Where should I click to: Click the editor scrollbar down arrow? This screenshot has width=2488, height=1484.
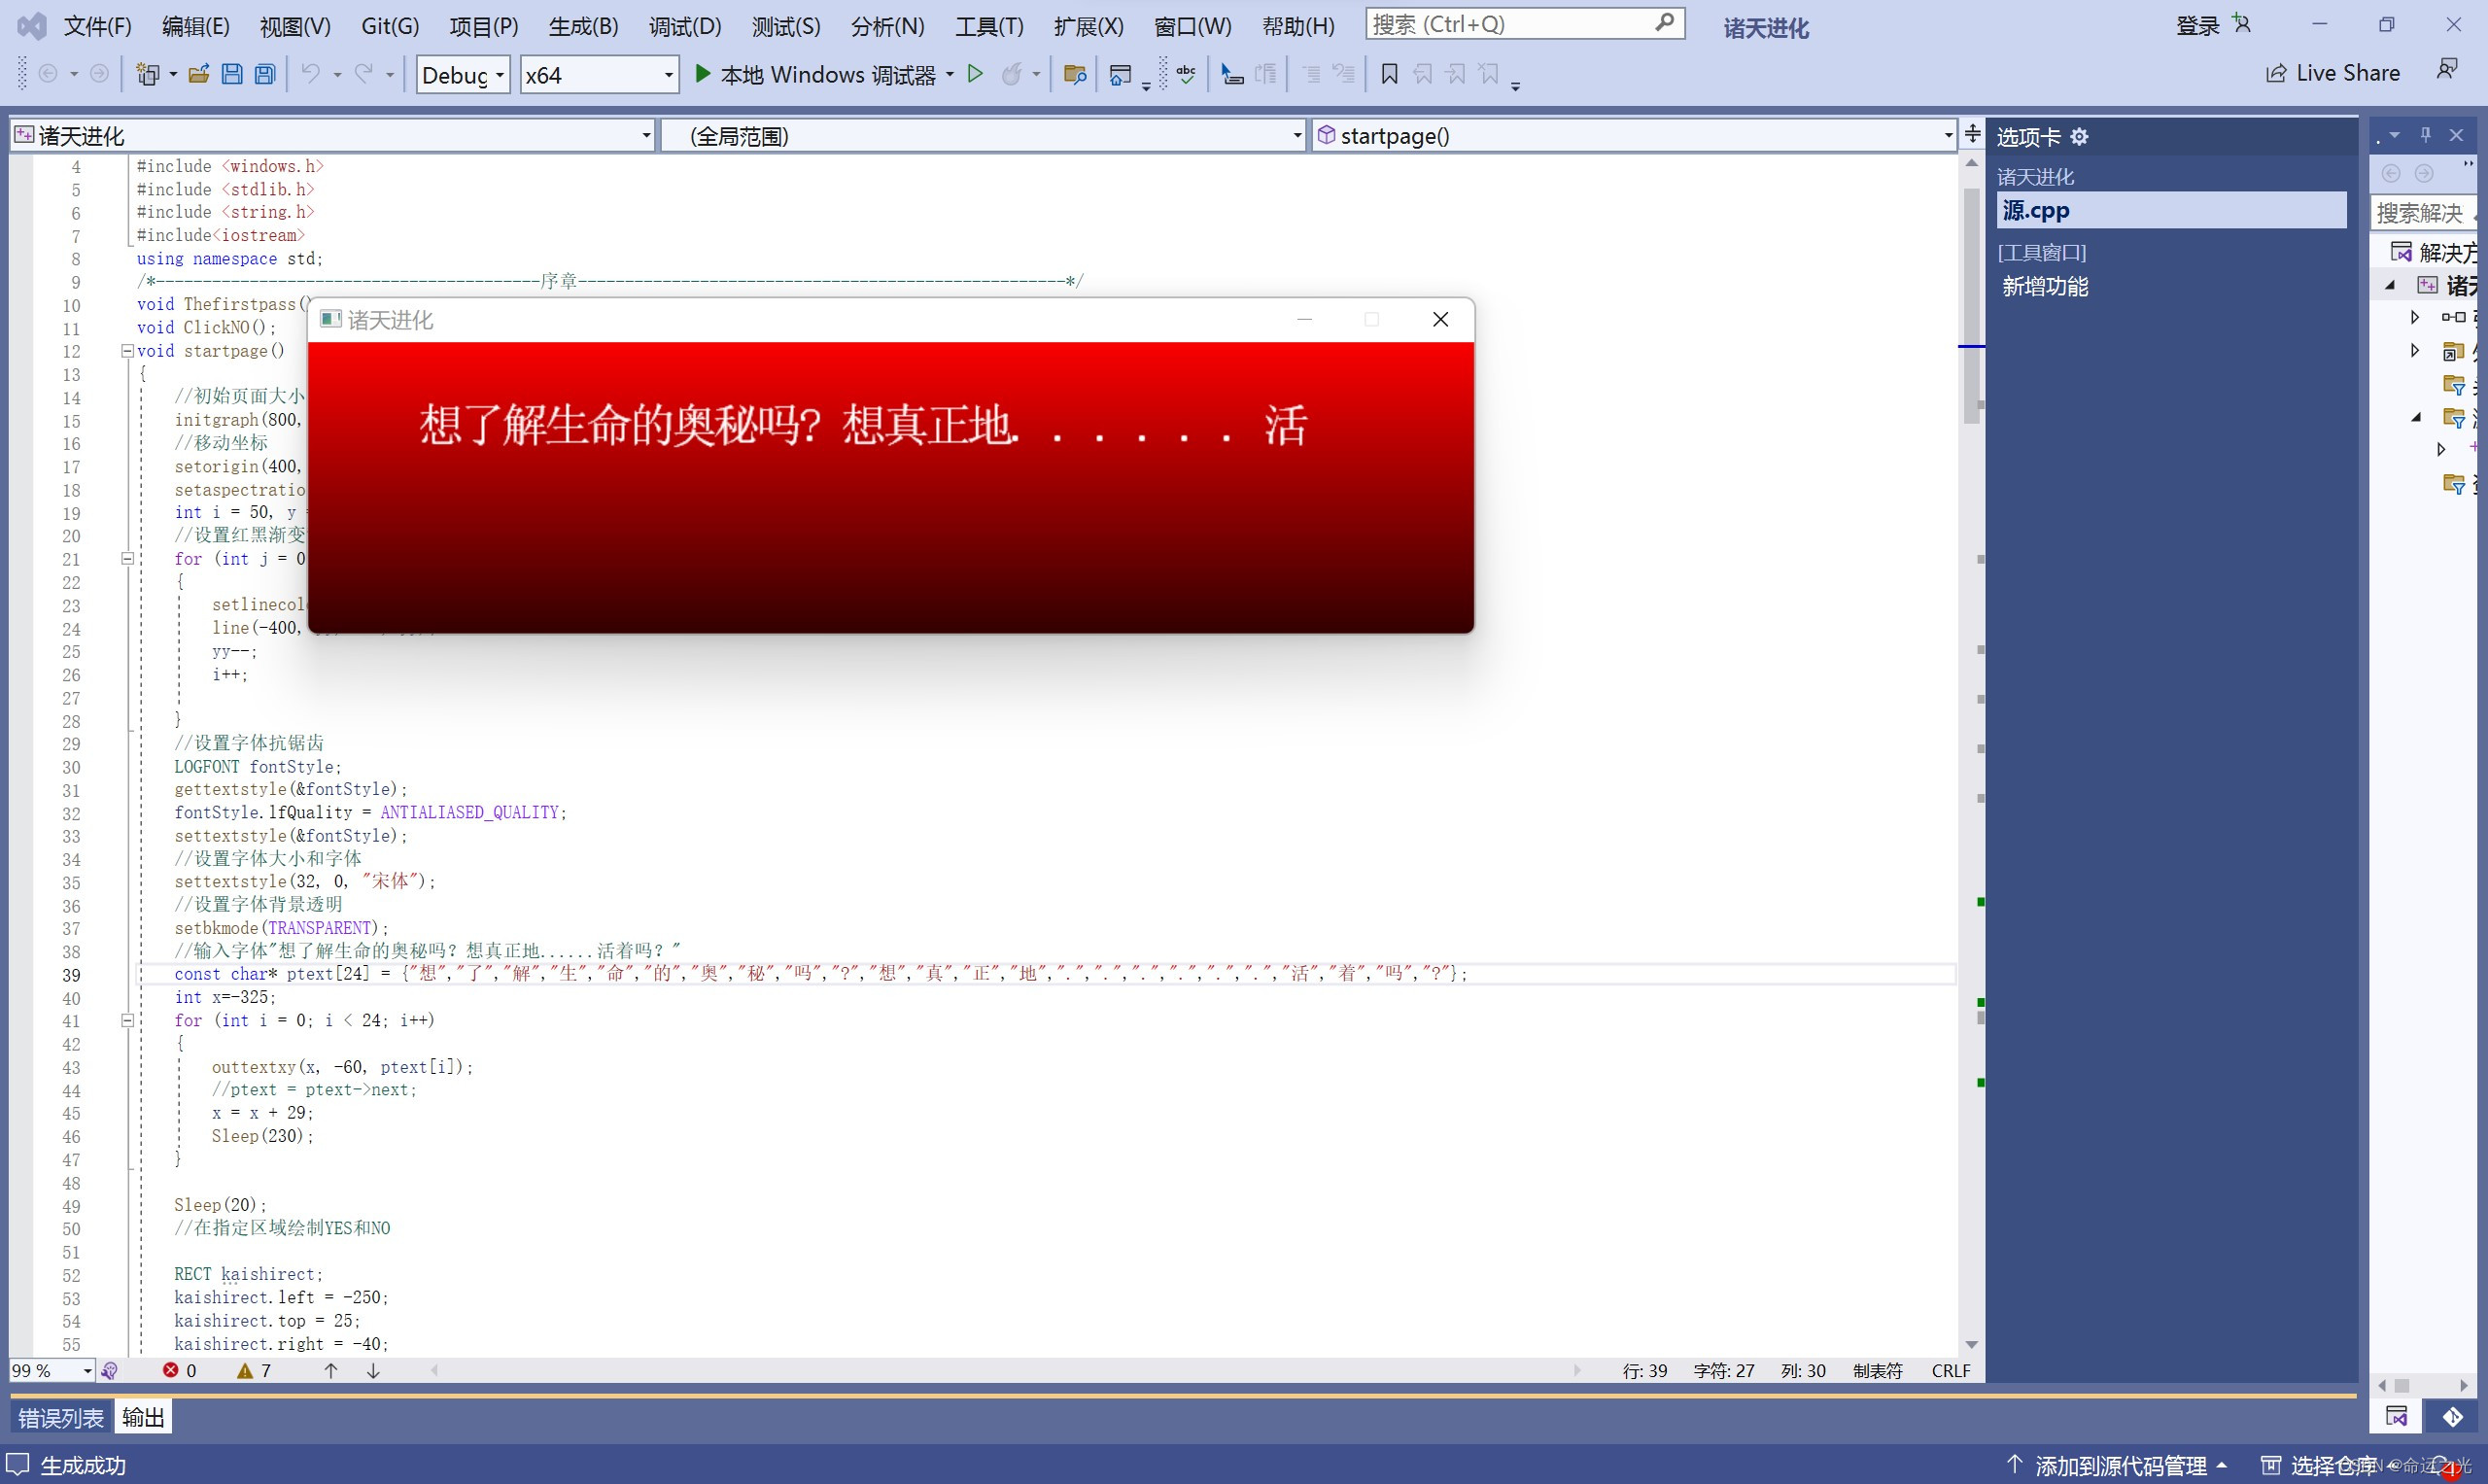point(1972,1344)
